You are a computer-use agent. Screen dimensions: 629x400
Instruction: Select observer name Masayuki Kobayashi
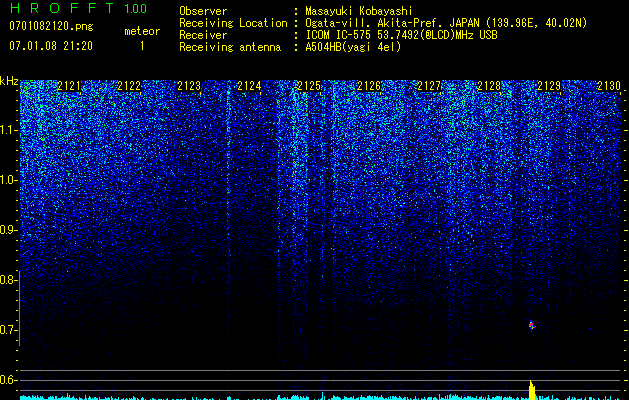tap(359, 11)
